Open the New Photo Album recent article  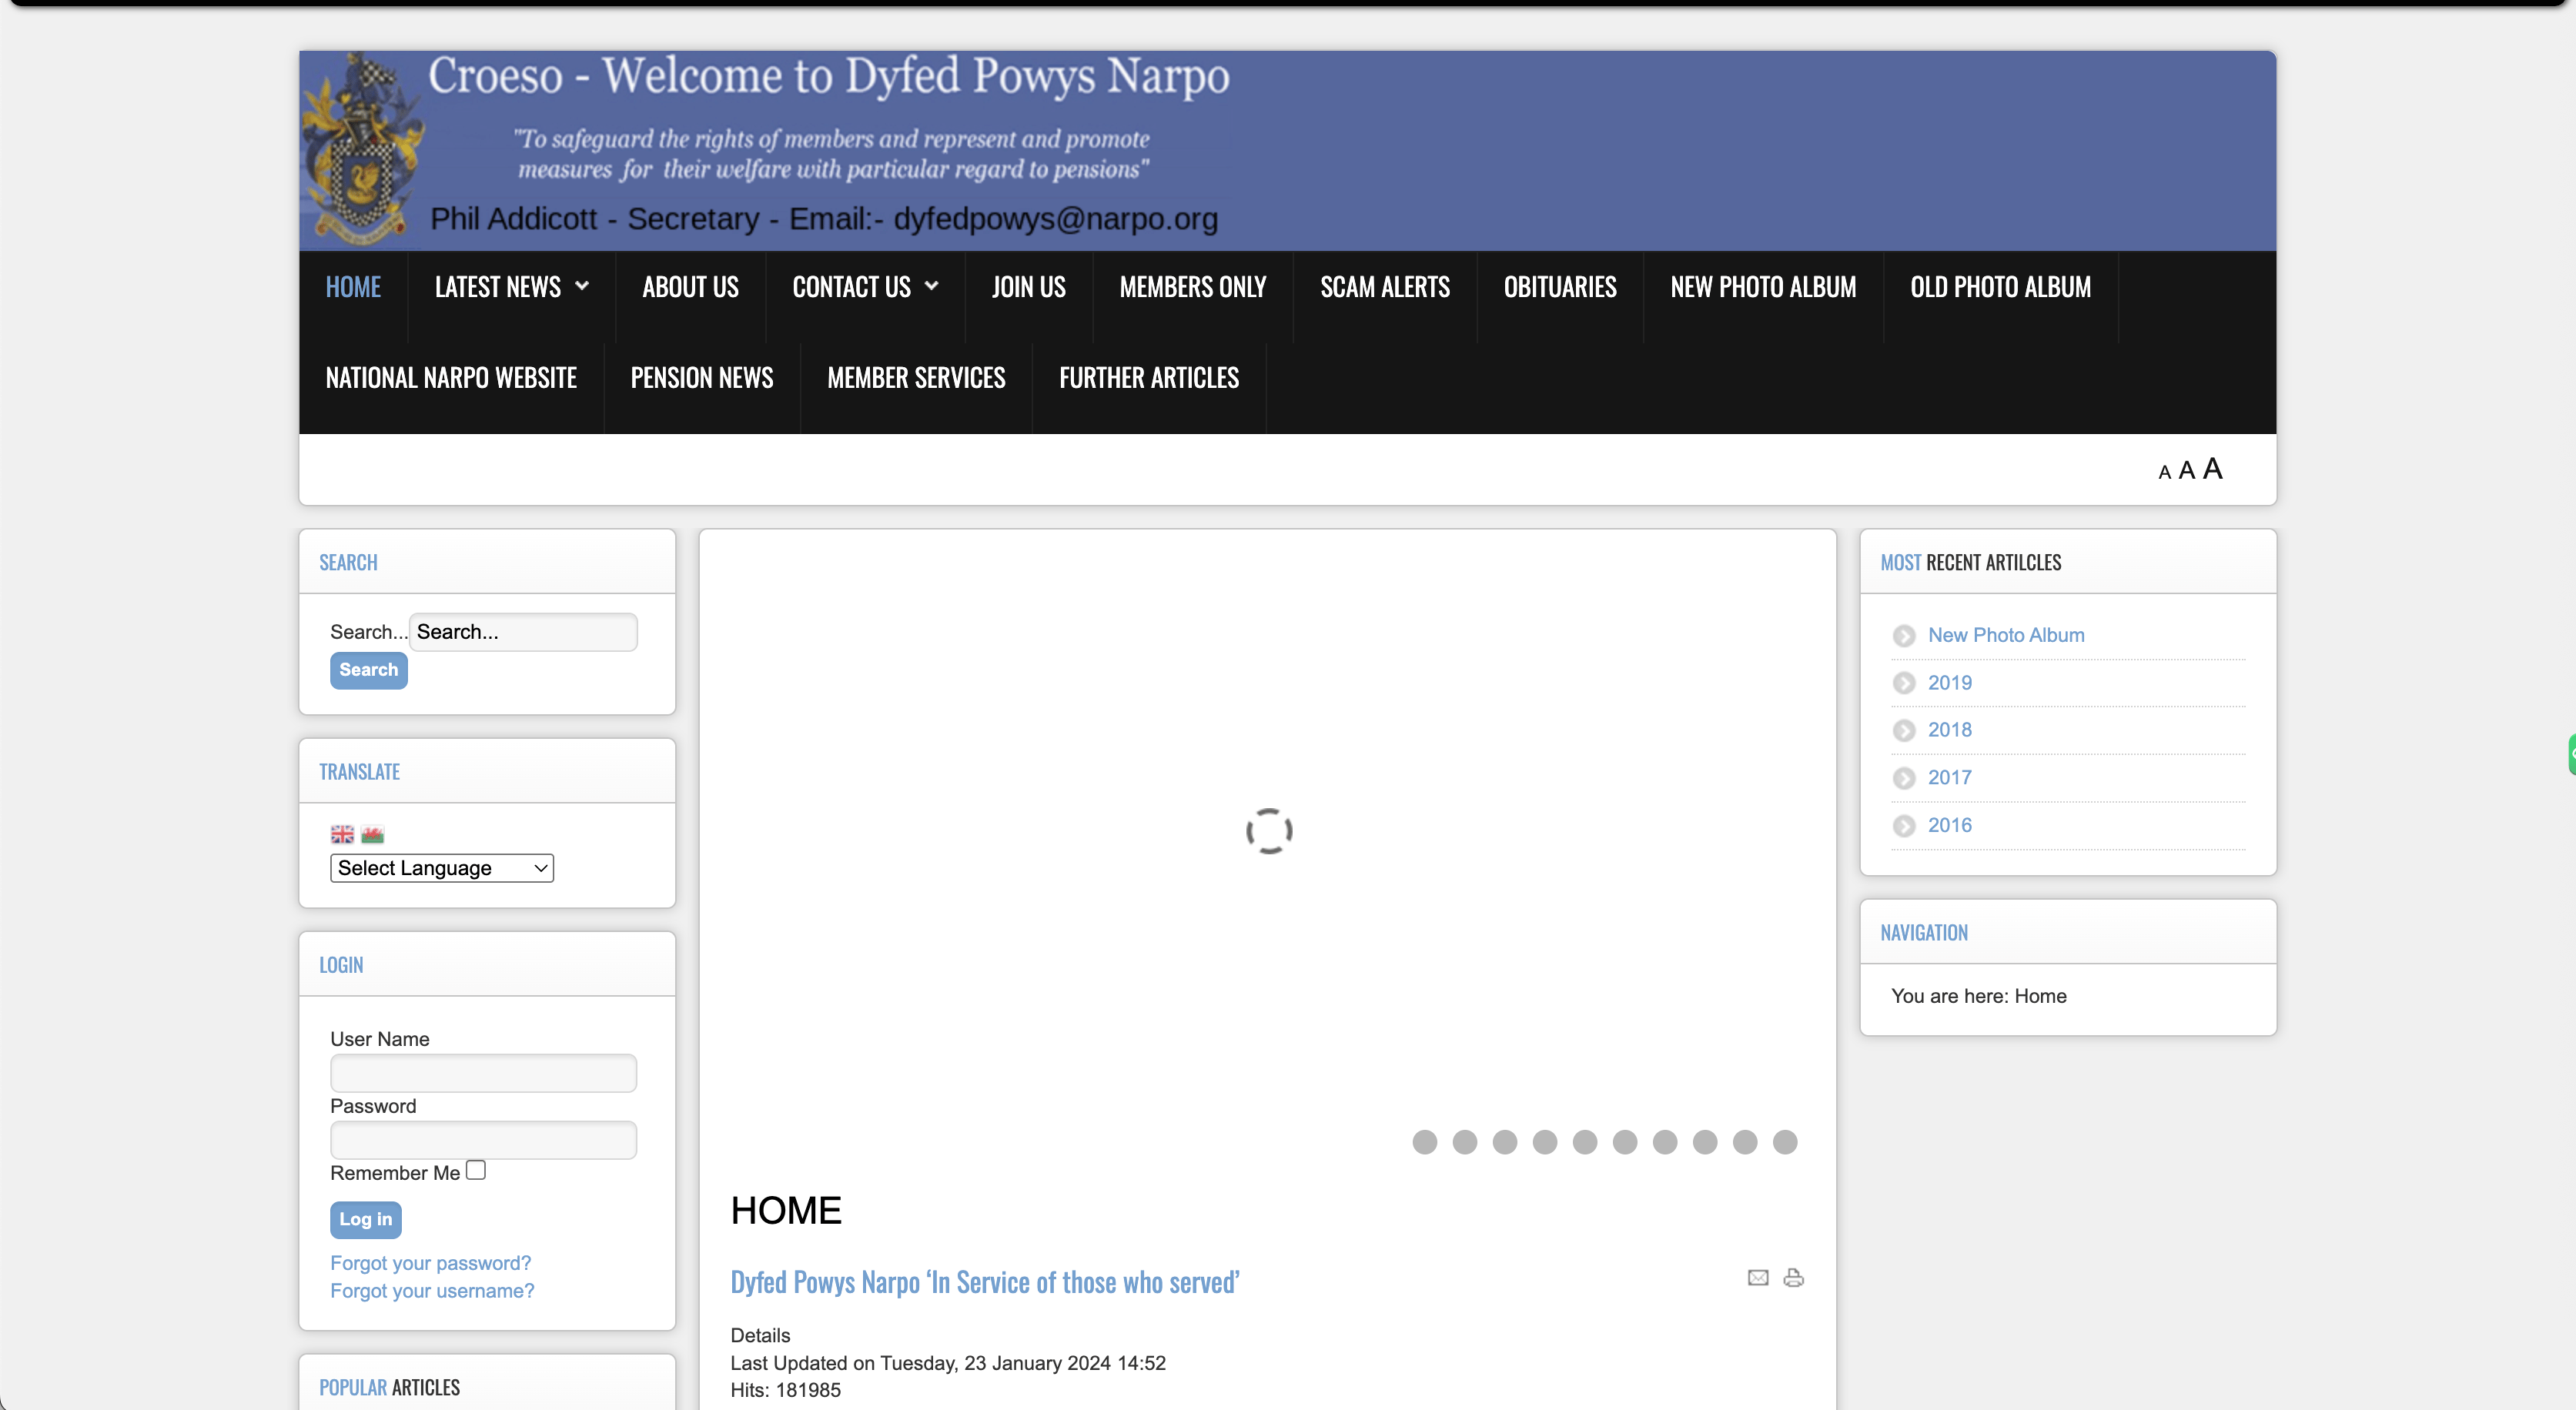(x=2006, y=635)
